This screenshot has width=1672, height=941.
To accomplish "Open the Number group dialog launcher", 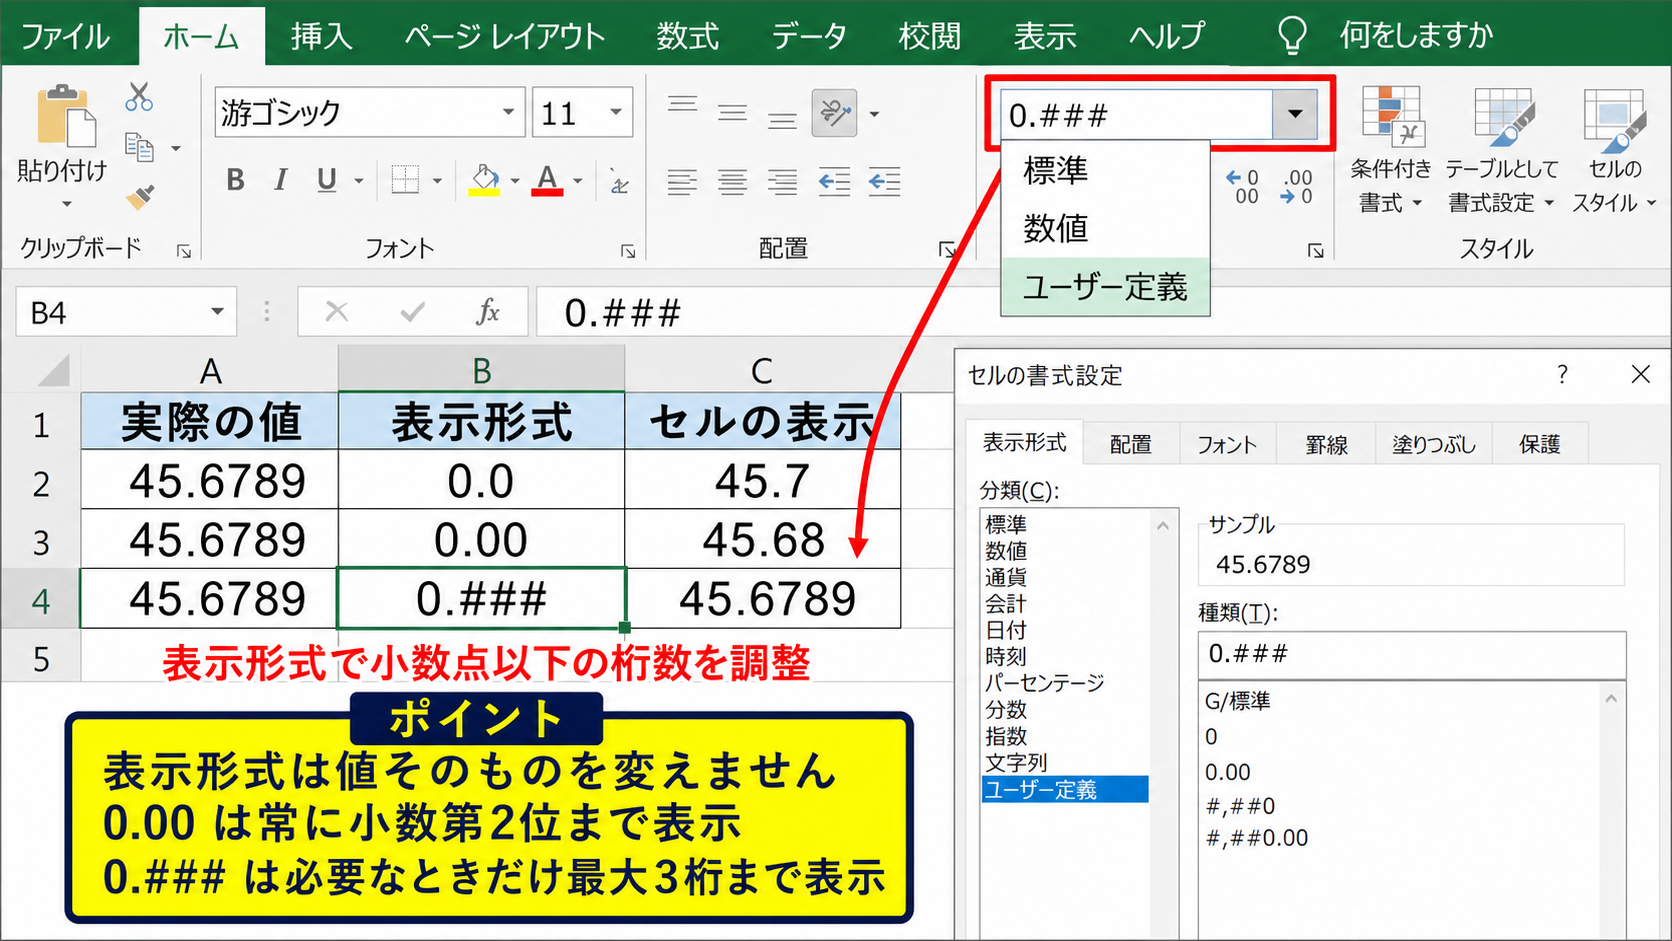I will pos(1316,251).
